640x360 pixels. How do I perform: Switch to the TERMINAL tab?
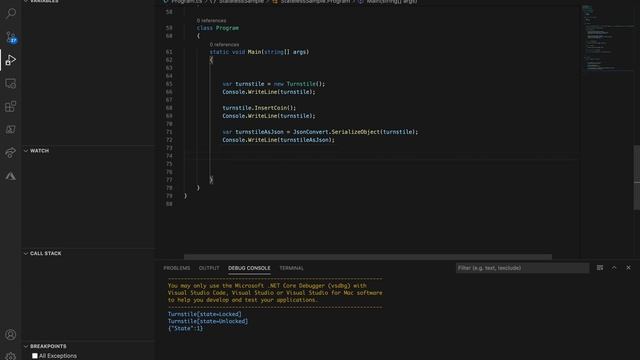click(x=291, y=268)
